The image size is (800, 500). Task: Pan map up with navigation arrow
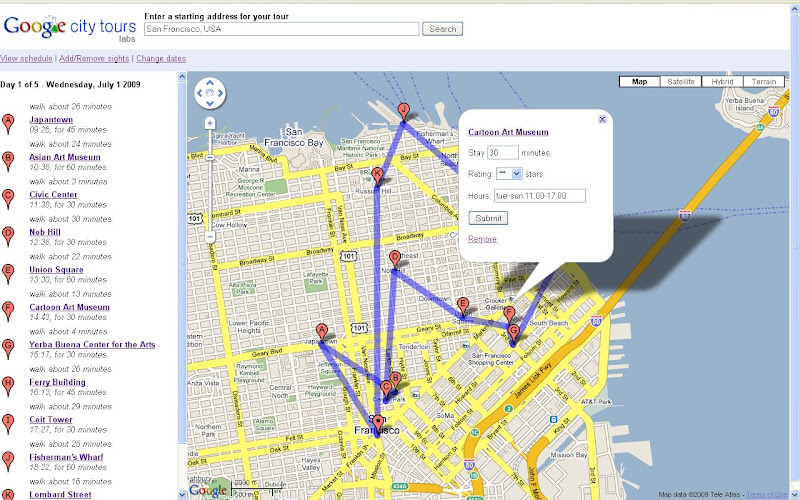(x=210, y=83)
